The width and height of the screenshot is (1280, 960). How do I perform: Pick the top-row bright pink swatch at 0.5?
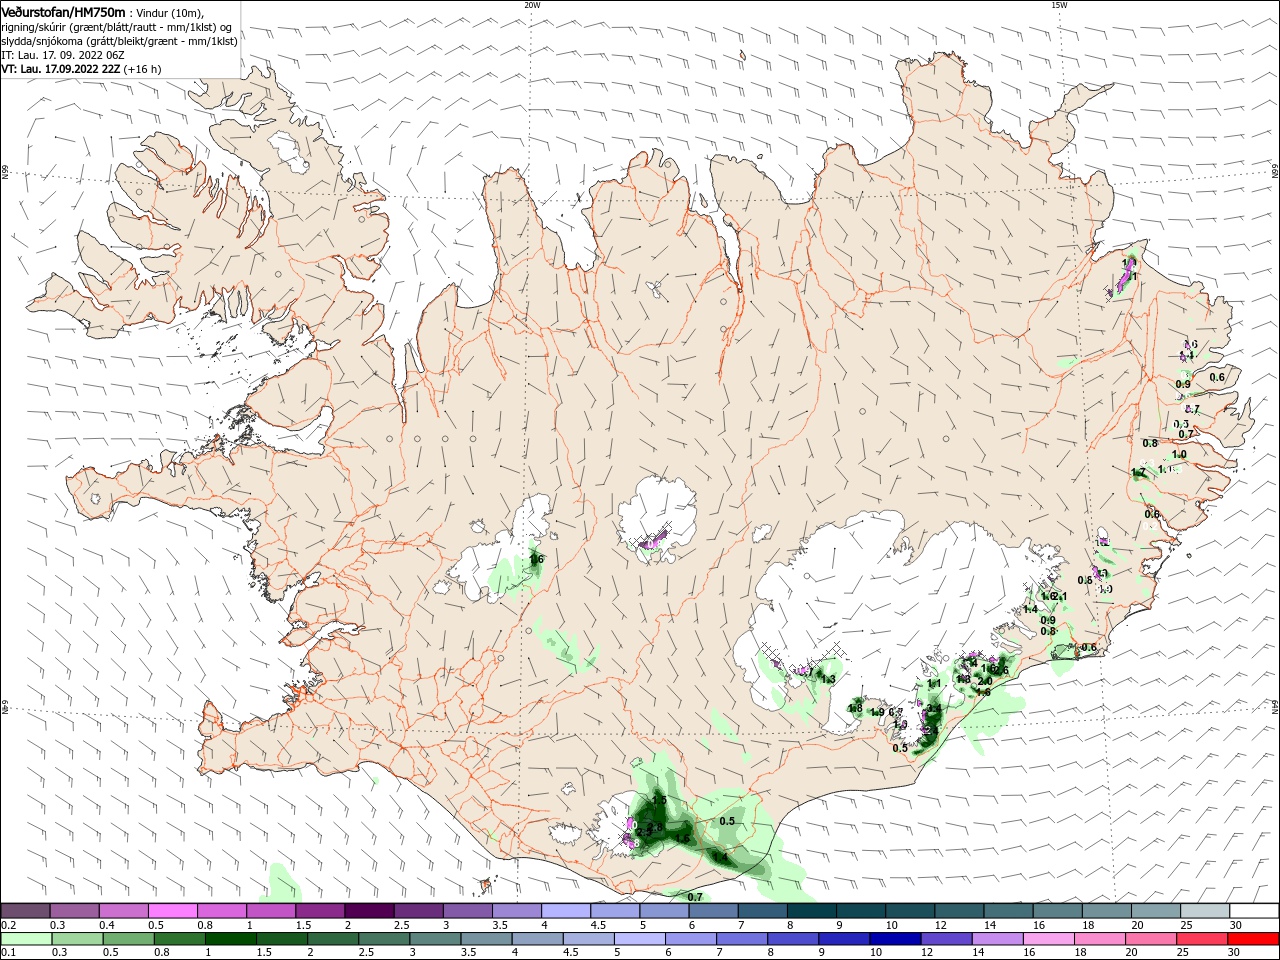172,911
